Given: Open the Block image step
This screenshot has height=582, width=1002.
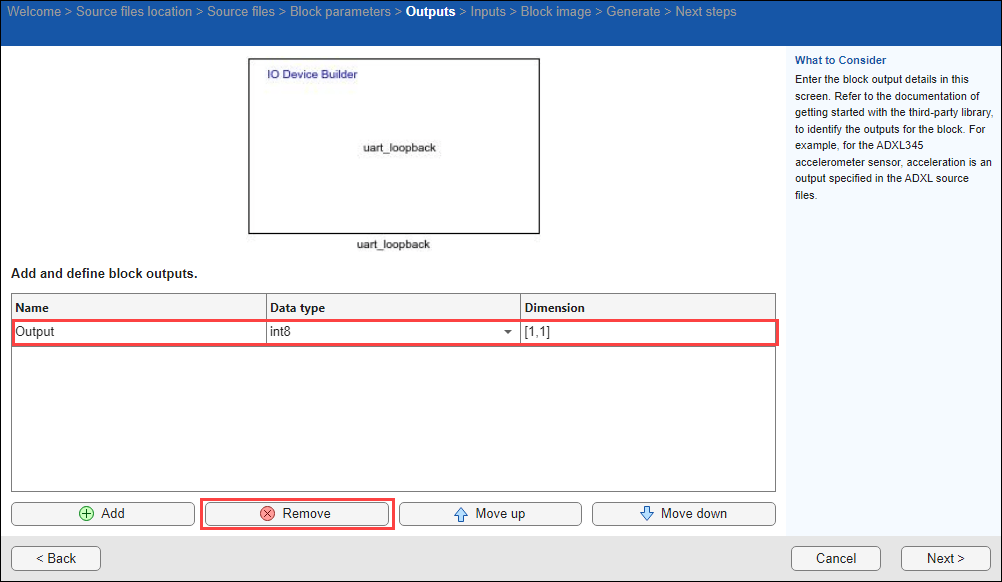Looking at the screenshot, I should coord(556,11).
